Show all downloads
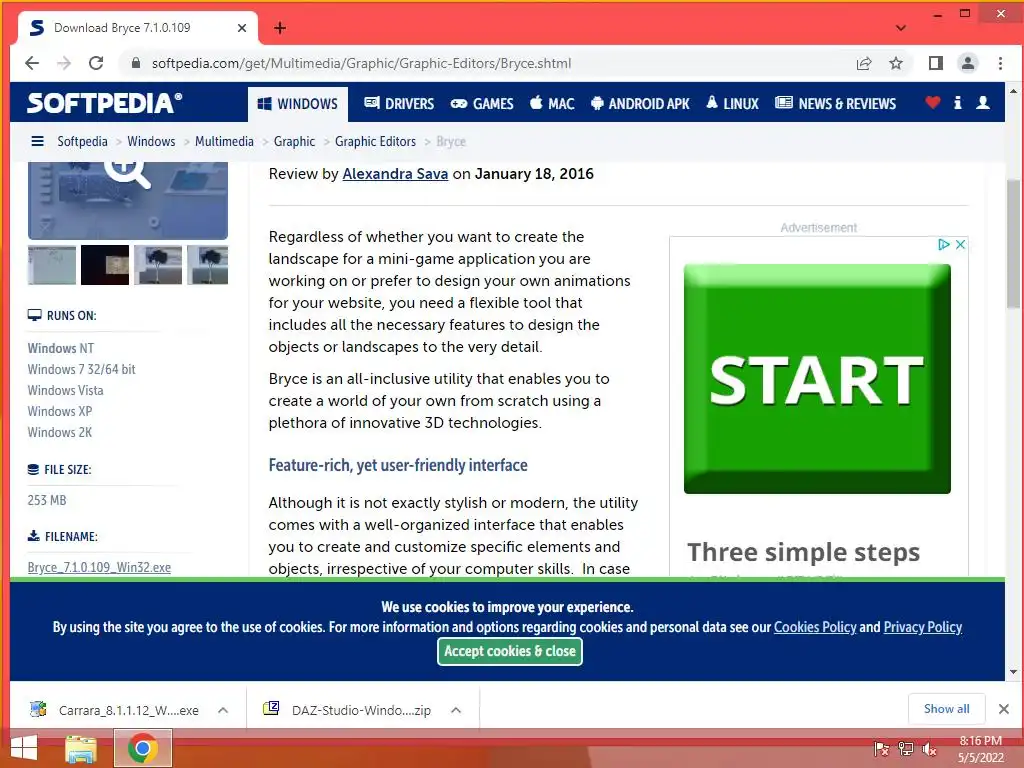 pos(946,709)
